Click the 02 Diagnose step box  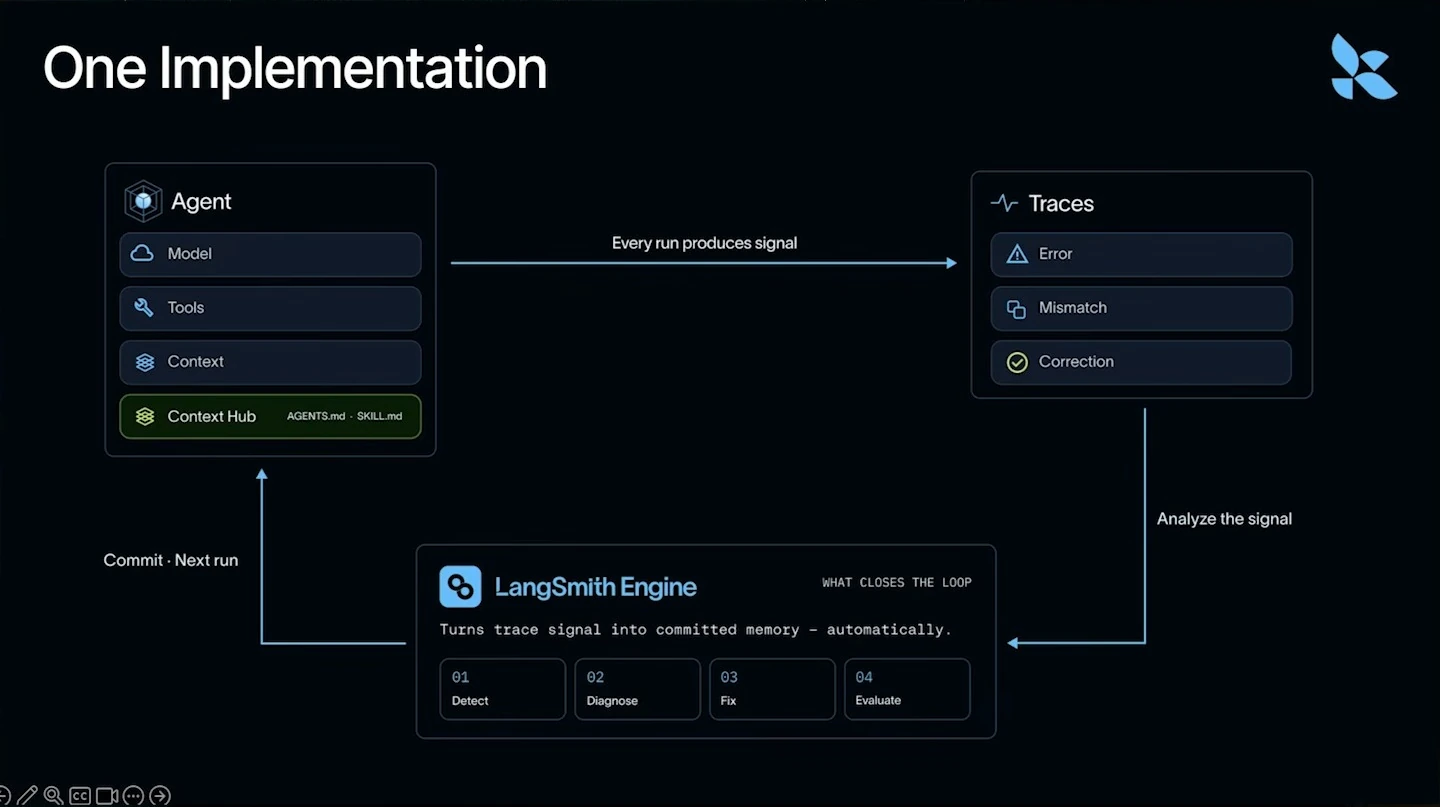(637, 688)
